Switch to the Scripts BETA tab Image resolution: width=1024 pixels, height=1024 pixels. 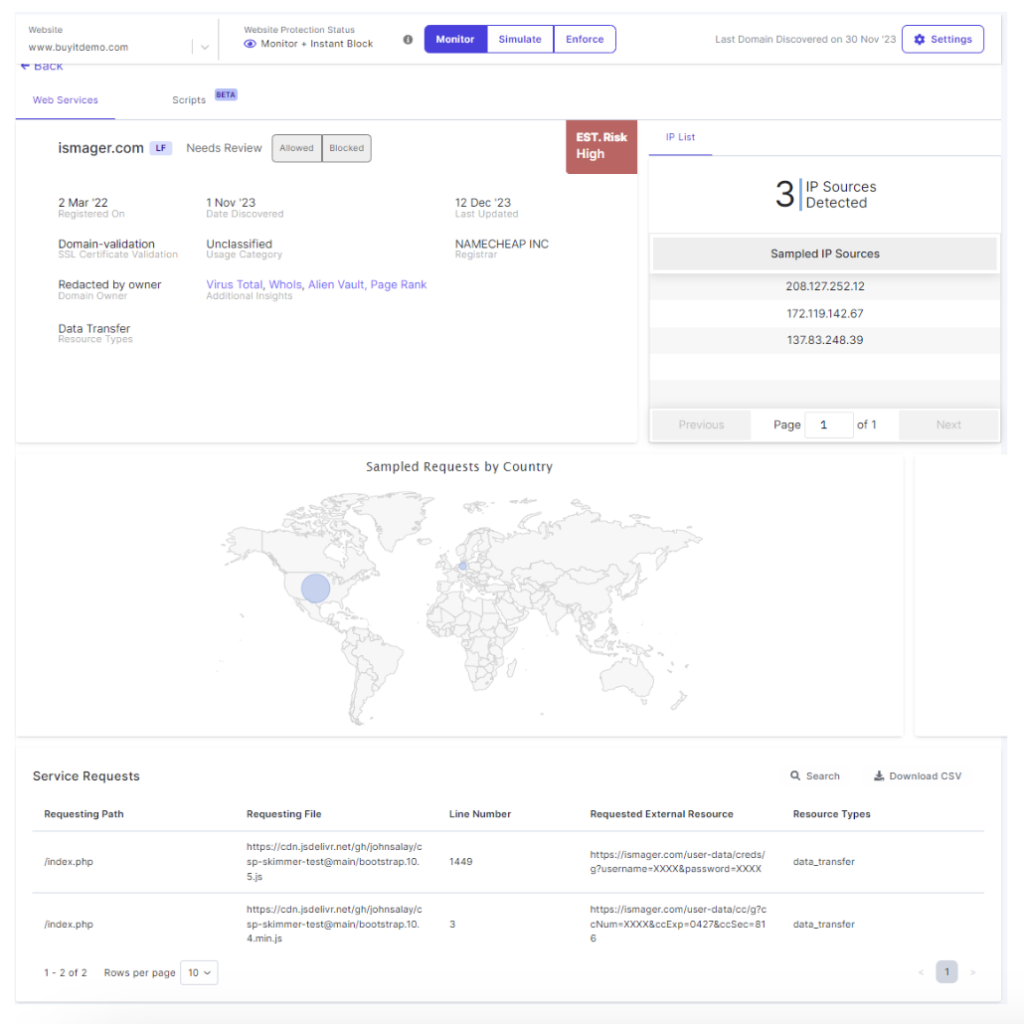[189, 100]
